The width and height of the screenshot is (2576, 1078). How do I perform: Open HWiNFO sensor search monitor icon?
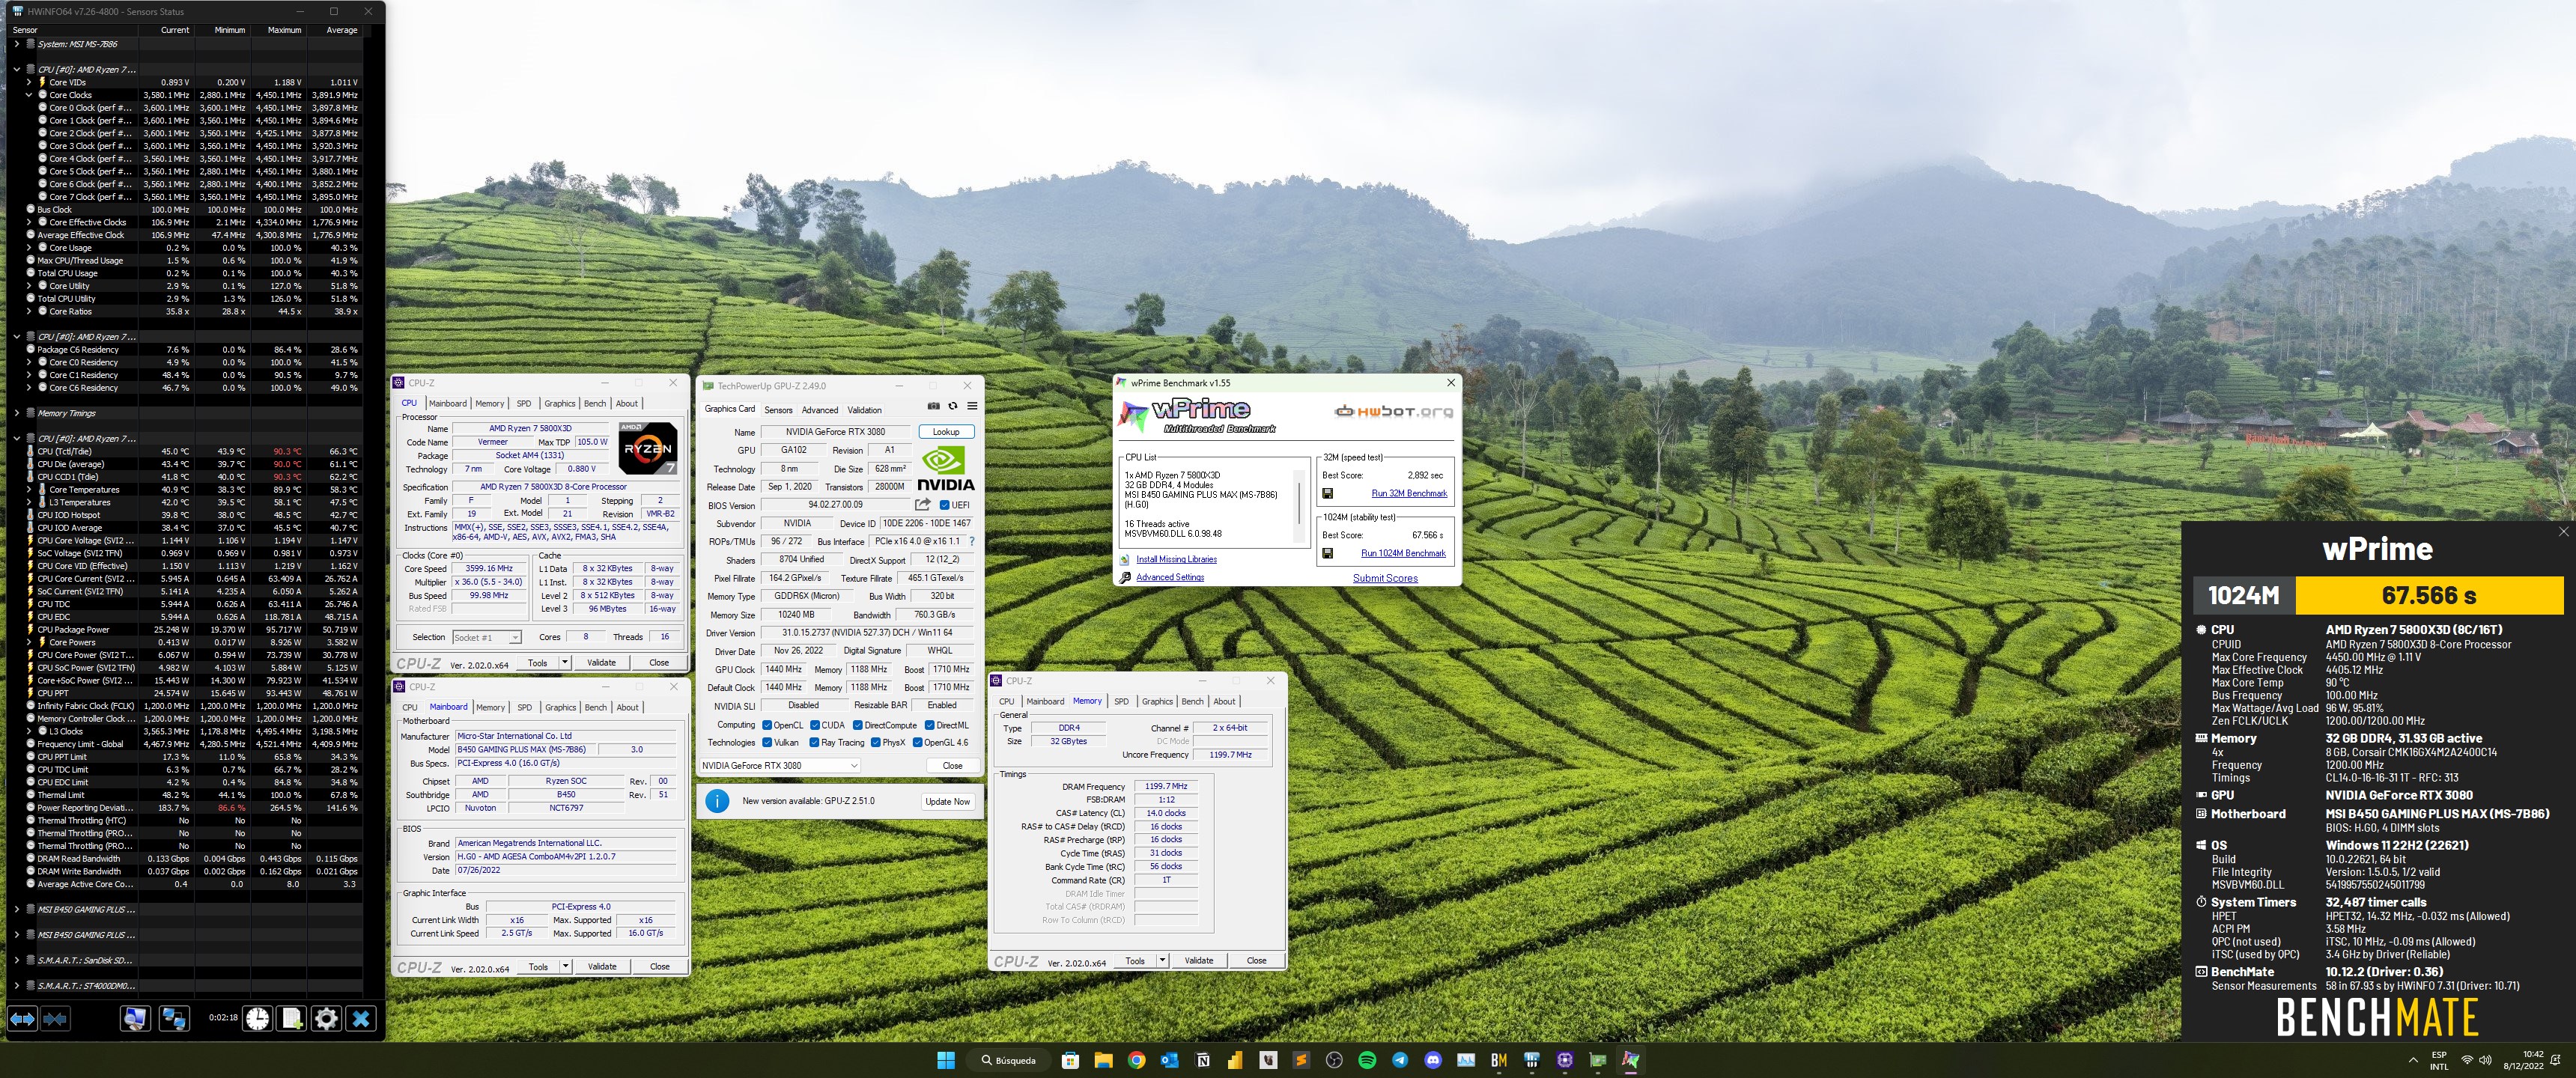(135, 1018)
